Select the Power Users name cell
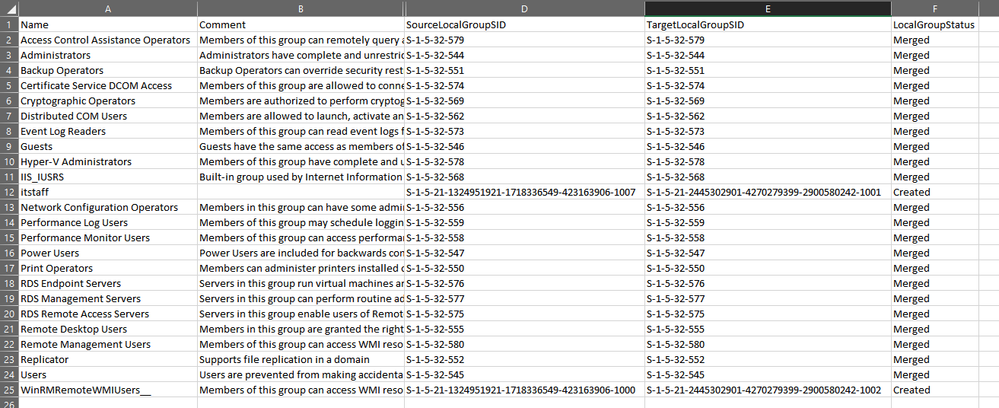This screenshot has height=408, width=999. (x=108, y=253)
